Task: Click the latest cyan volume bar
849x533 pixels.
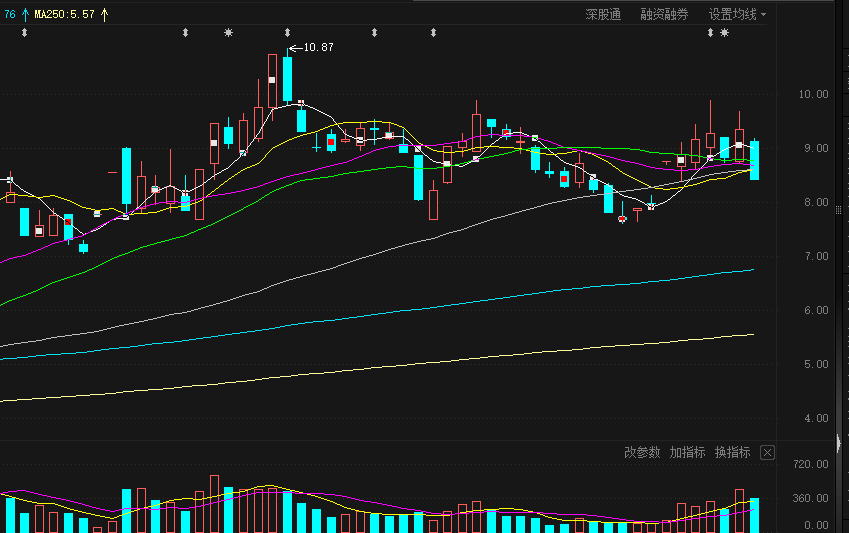Action: point(754,515)
